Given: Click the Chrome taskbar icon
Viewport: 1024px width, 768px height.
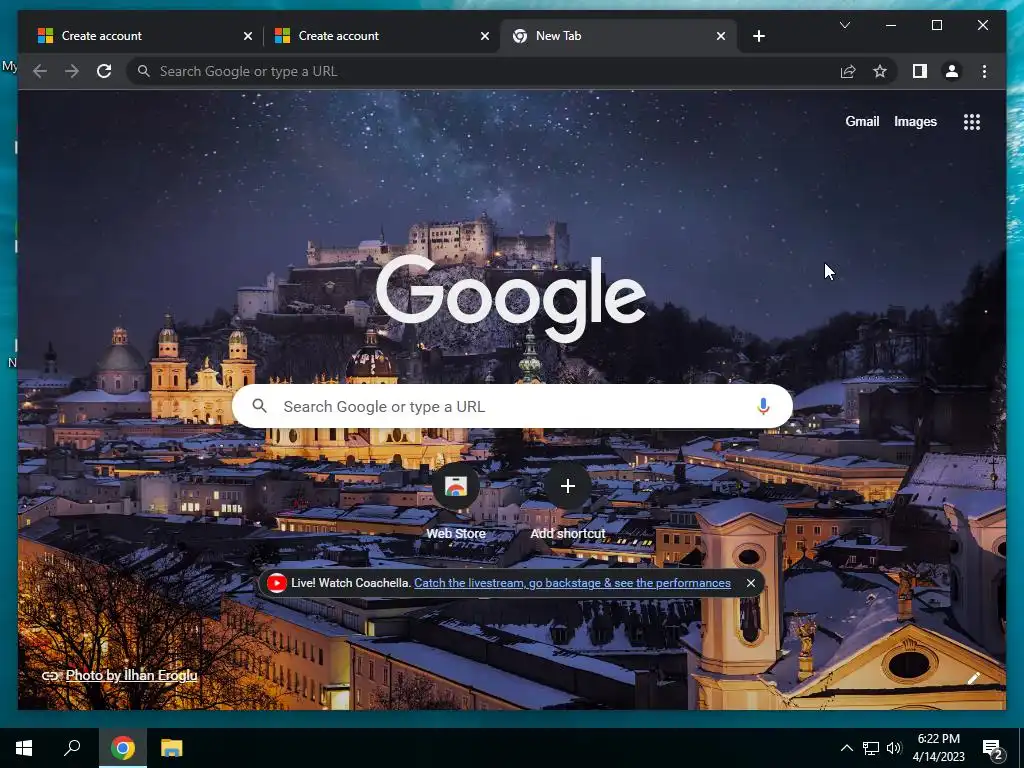Looking at the screenshot, I should 122,748.
